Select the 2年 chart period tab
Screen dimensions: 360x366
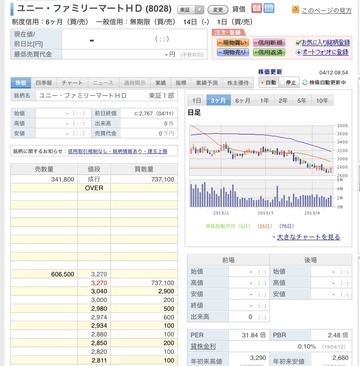click(x=283, y=100)
